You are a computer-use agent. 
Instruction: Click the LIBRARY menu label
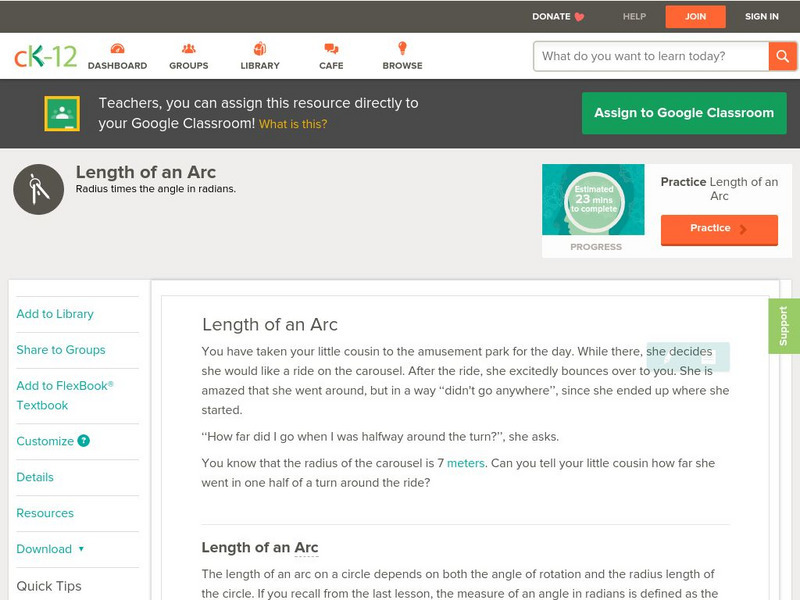tap(260, 66)
